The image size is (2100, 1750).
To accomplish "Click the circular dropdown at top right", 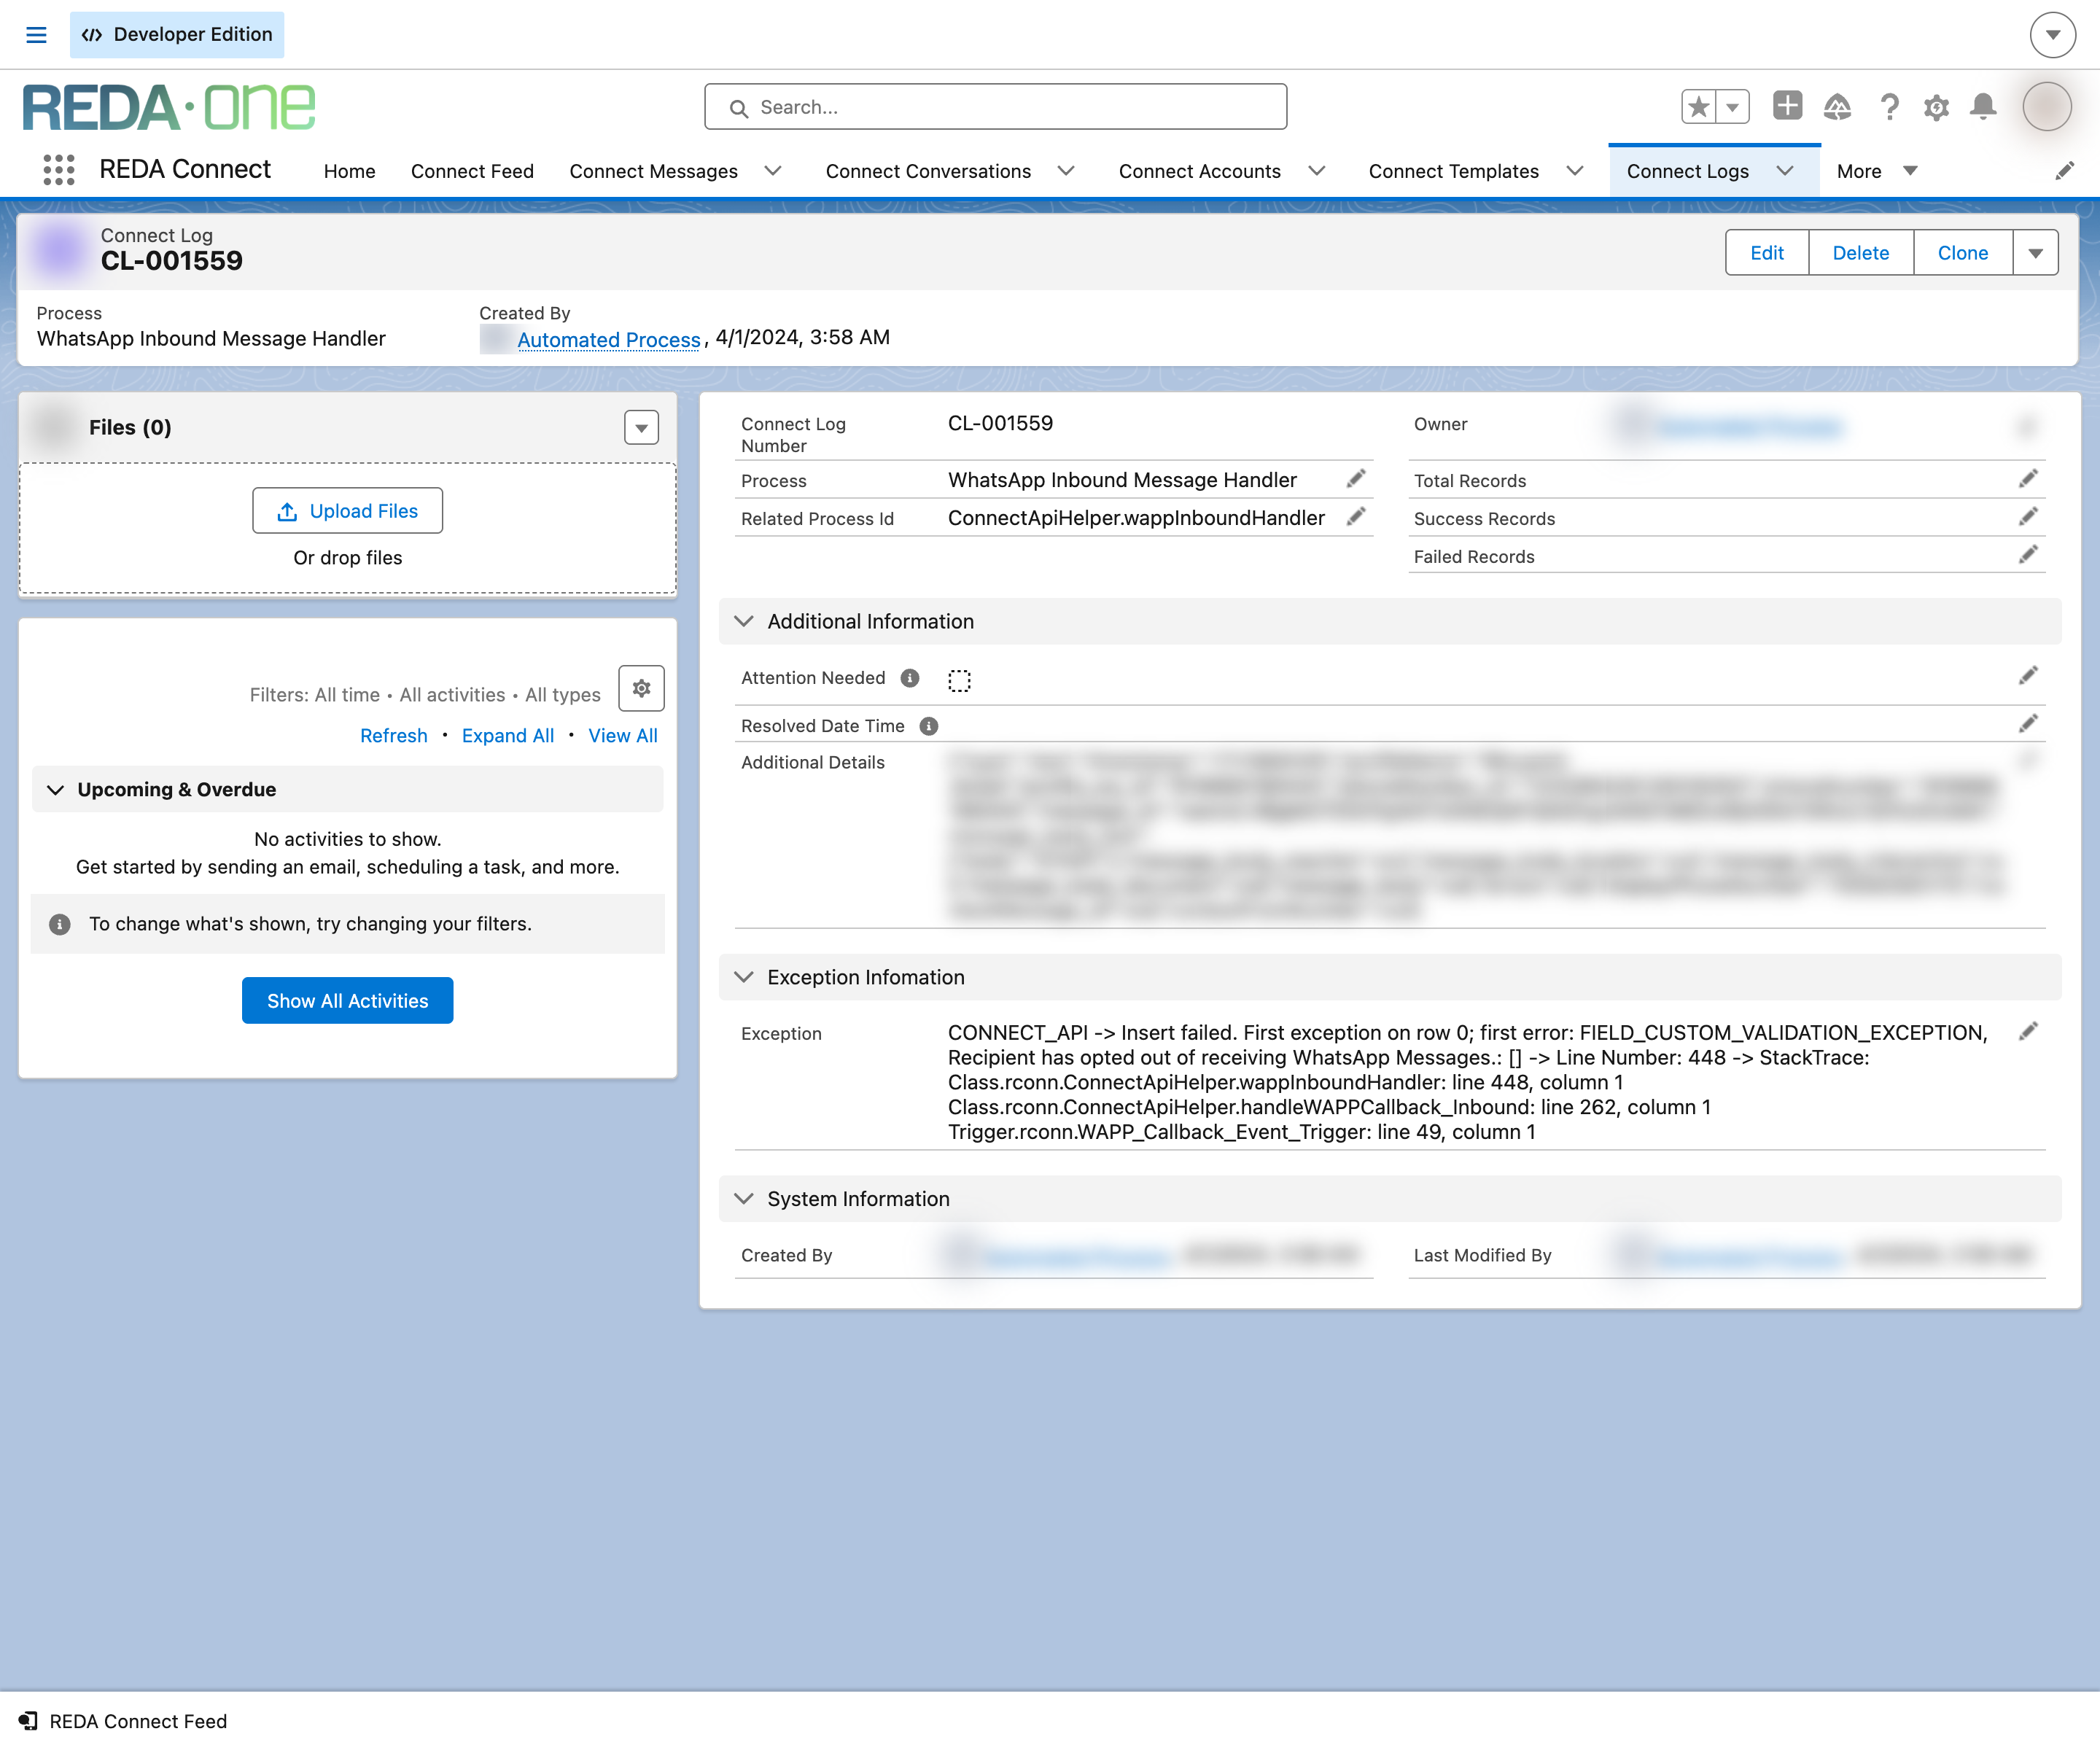I will coord(2053,35).
